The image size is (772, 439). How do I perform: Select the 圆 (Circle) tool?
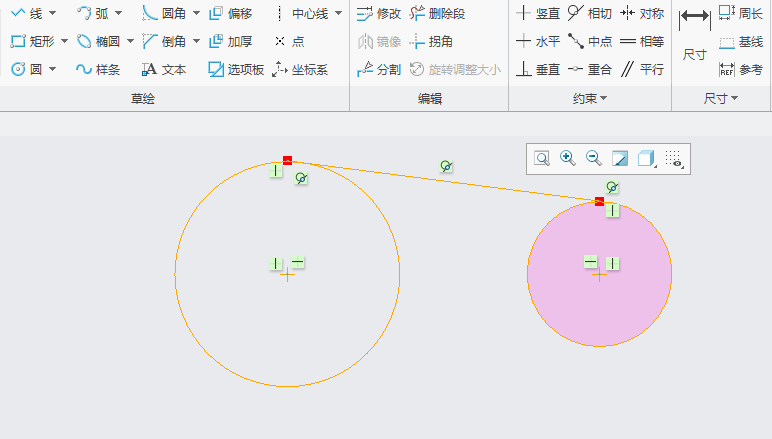coord(27,69)
